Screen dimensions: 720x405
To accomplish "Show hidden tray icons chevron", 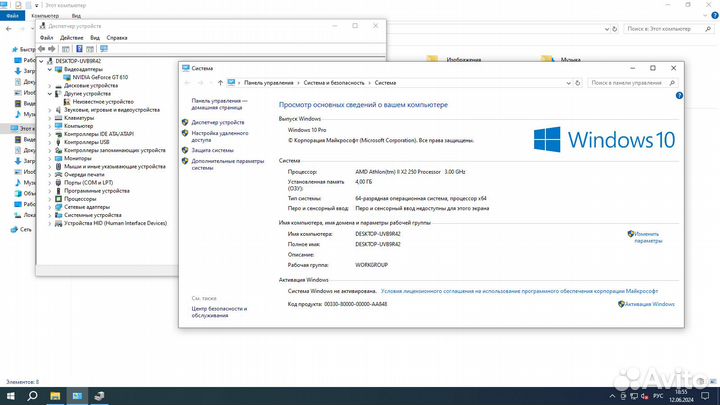I will coord(612,396).
